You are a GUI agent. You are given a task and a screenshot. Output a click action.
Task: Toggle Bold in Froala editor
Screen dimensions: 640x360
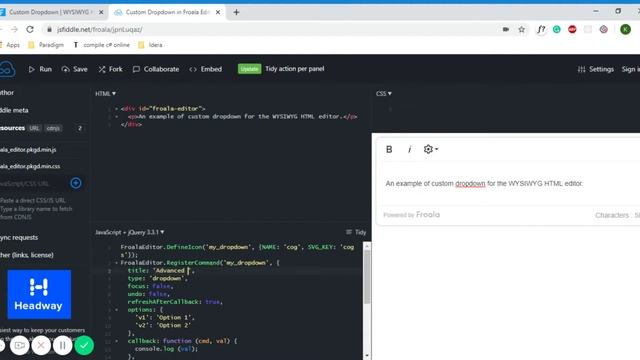tap(389, 149)
